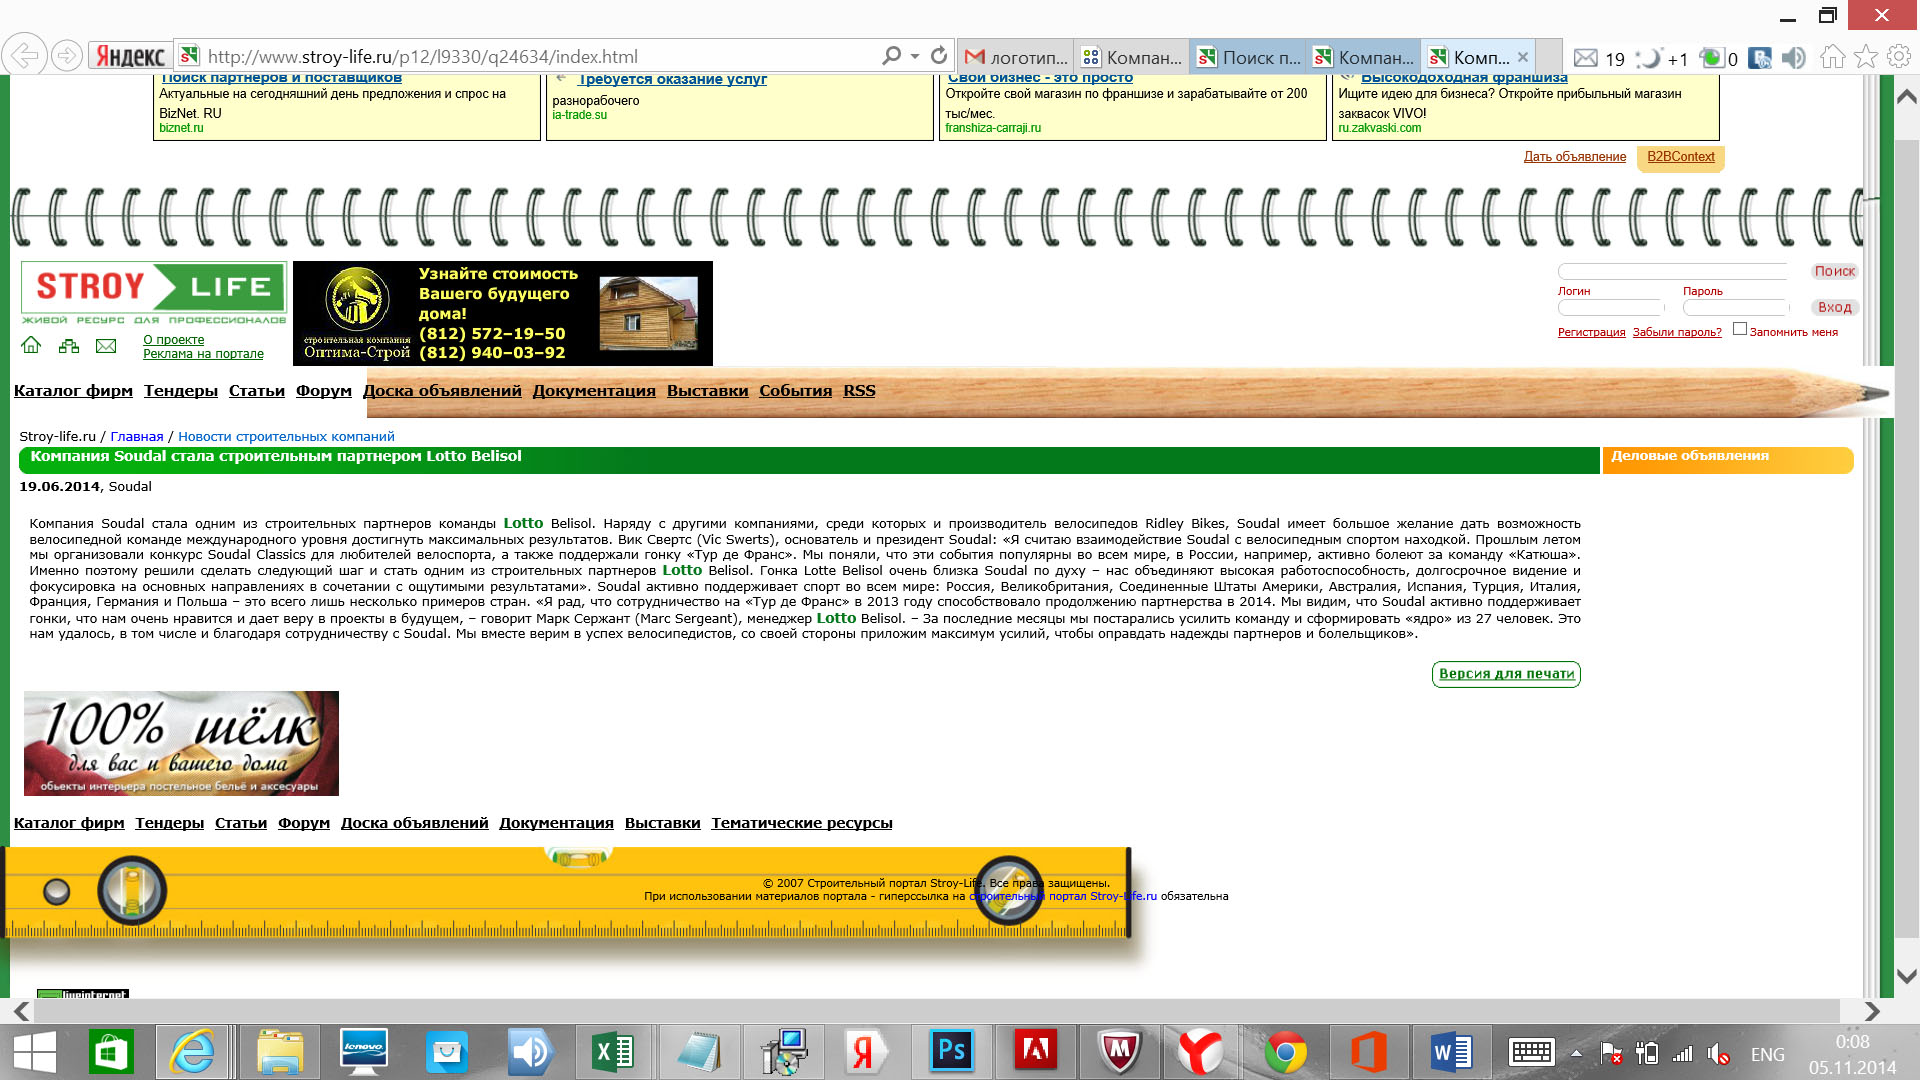Open Новости строительных компаний breadcrumb
The height and width of the screenshot is (1080, 1920).
click(x=286, y=437)
